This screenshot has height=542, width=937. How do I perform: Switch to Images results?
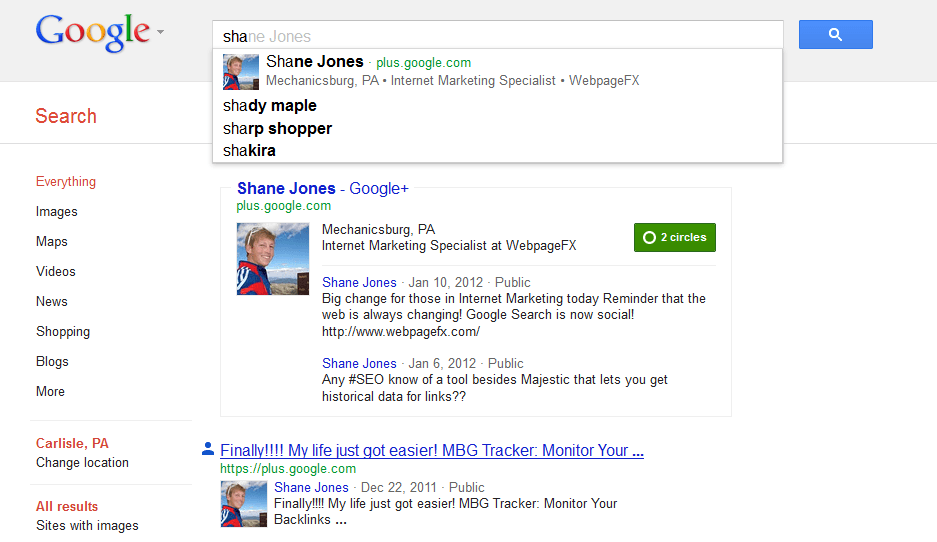click(x=57, y=212)
